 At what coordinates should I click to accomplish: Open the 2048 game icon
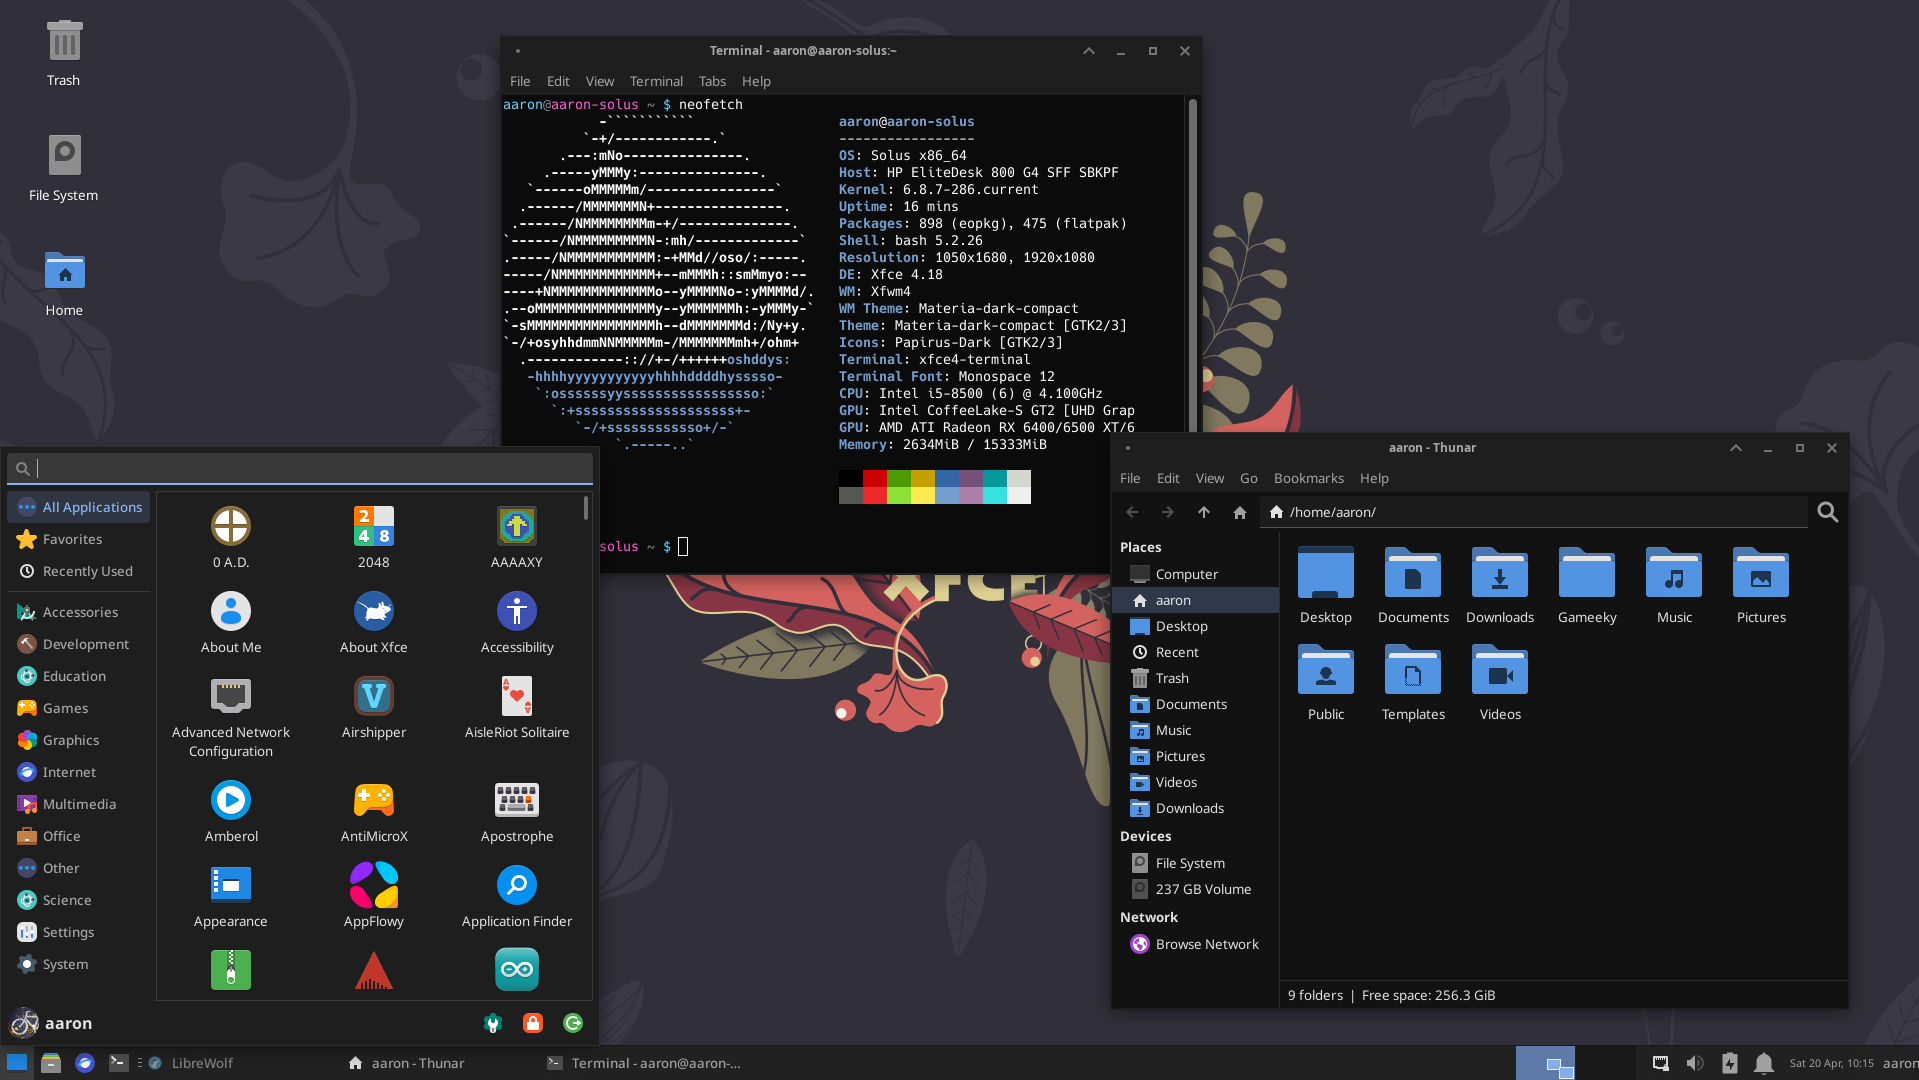point(374,527)
